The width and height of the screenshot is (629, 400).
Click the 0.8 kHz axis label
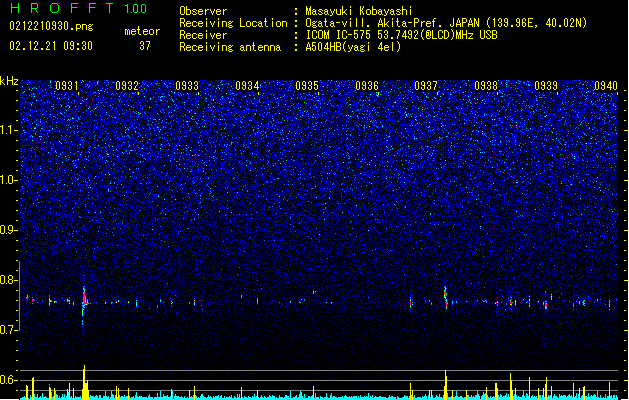(x=9, y=280)
